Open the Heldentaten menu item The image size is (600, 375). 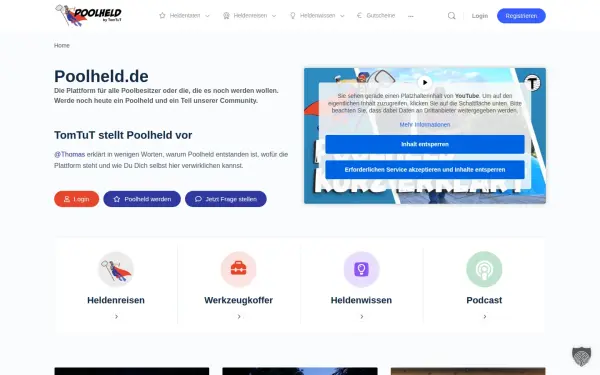pyautogui.click(x=184, y=16)
